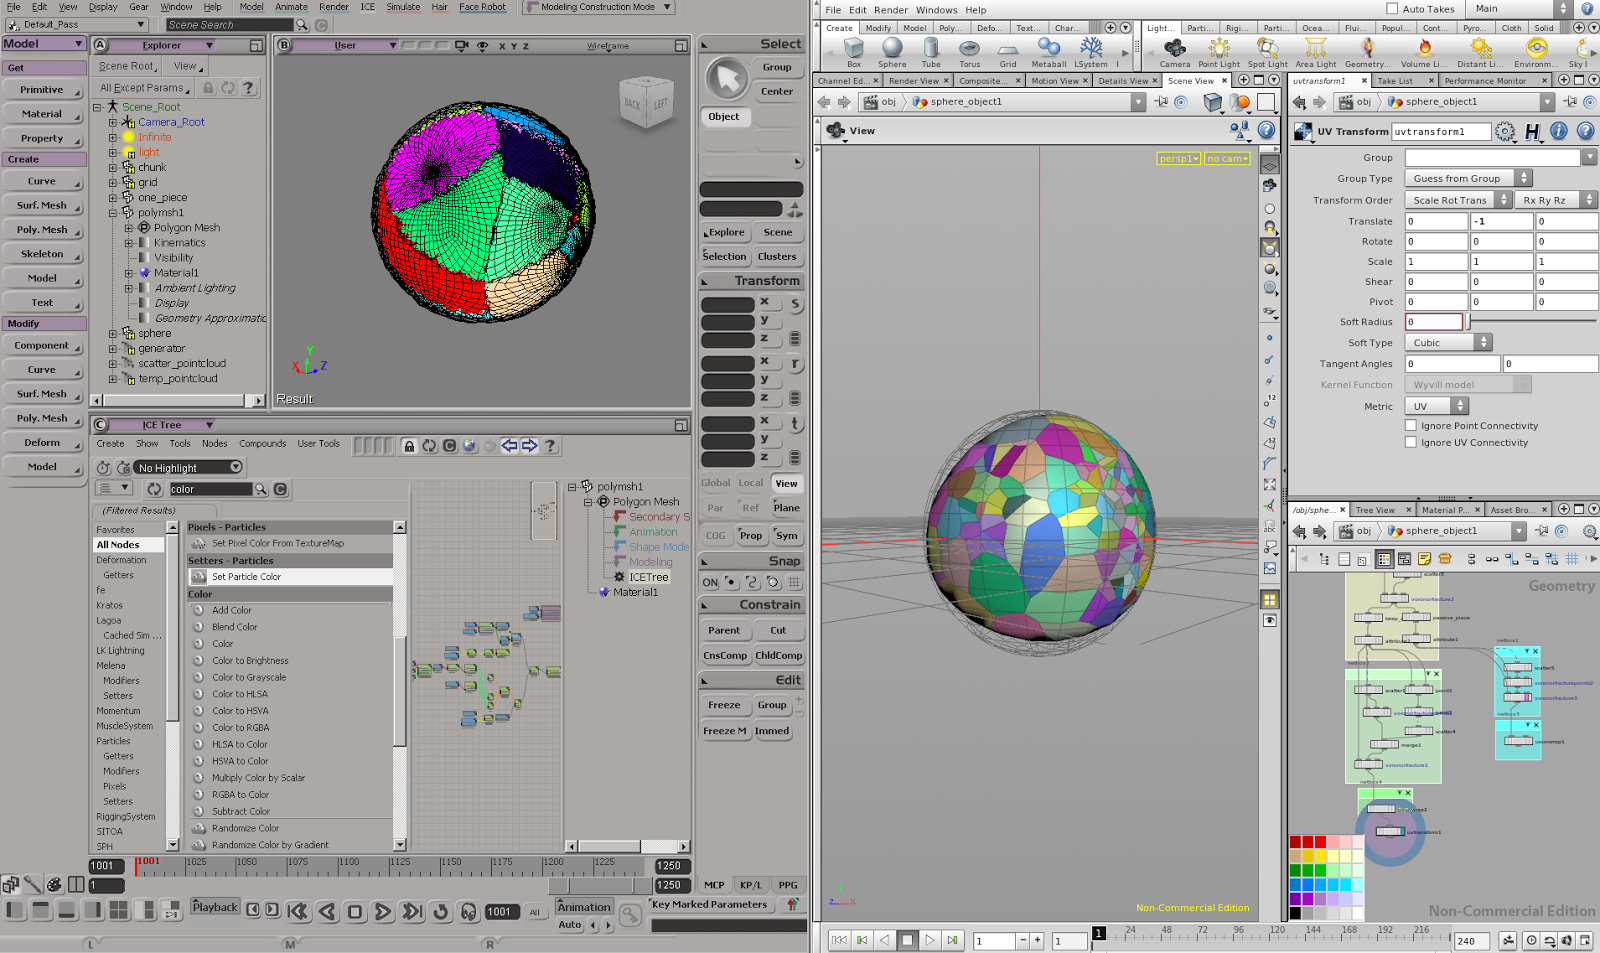Play forward in Softimage timeline
This screenshot has height=953, width=1600.
pyautogui.click(x=383, y=911)
